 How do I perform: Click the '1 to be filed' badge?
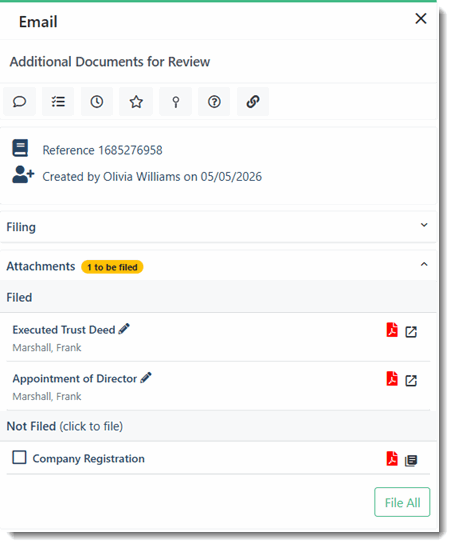(112, 267)
